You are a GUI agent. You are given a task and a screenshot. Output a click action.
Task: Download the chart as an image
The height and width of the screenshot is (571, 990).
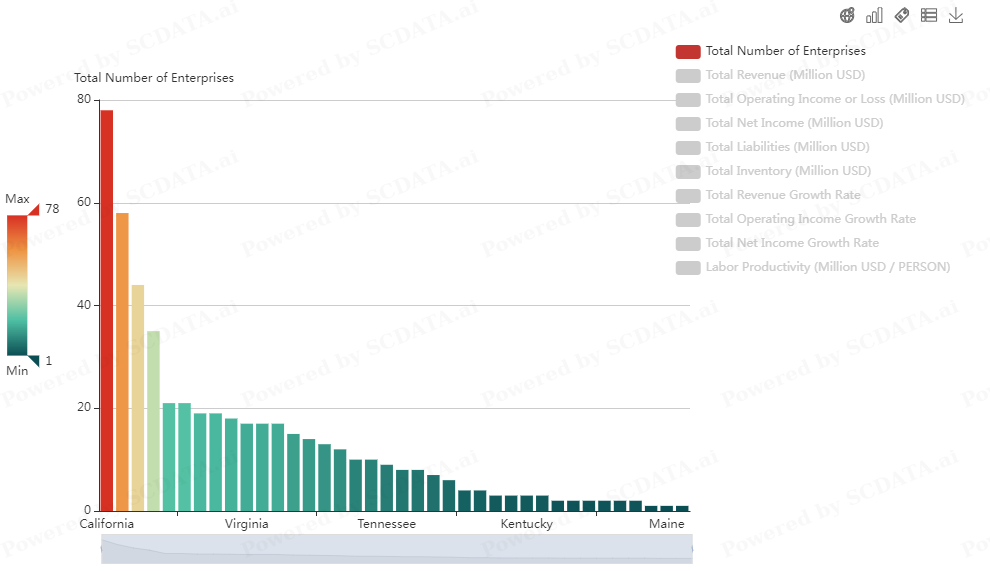click(955, 15)
